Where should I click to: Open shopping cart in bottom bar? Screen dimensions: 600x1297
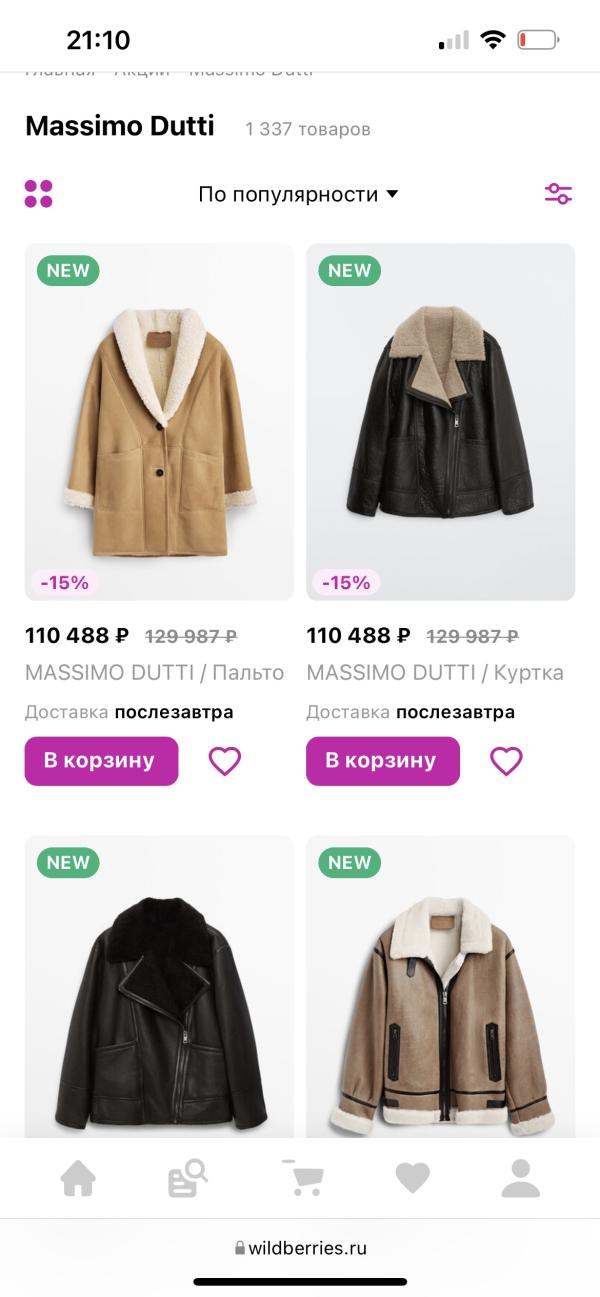[303, 1178]
